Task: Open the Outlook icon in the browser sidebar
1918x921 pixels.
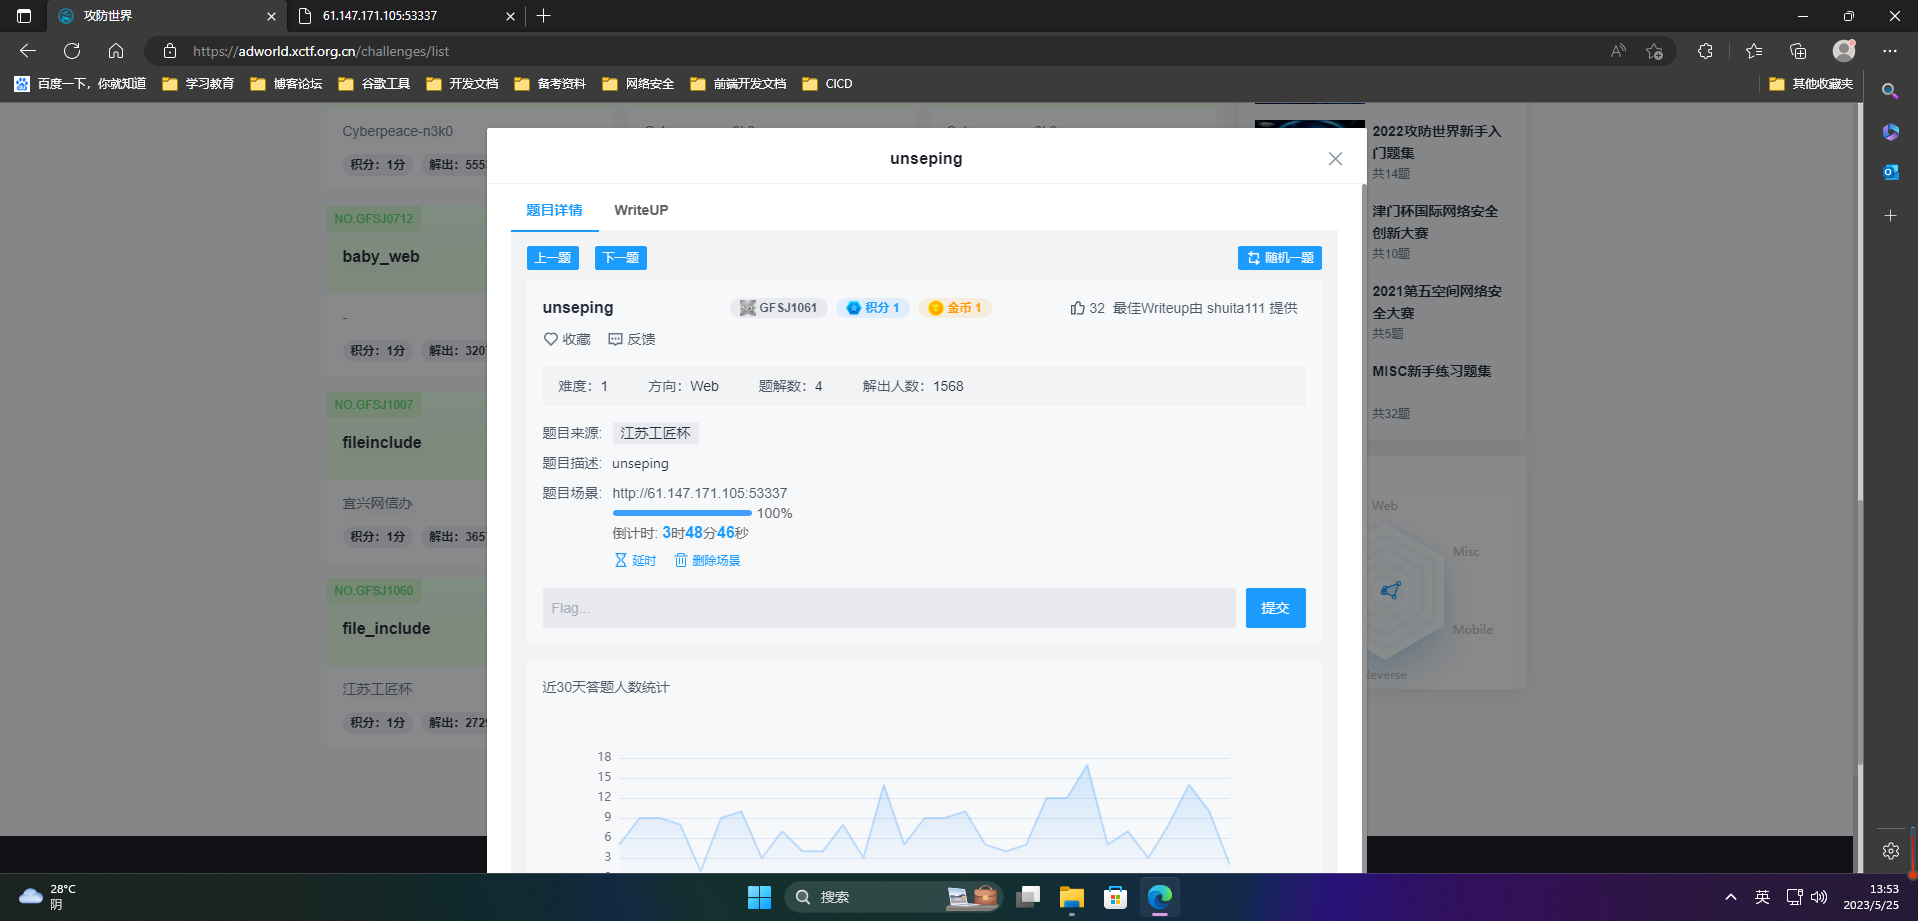Action: (x=1890, y=172)
